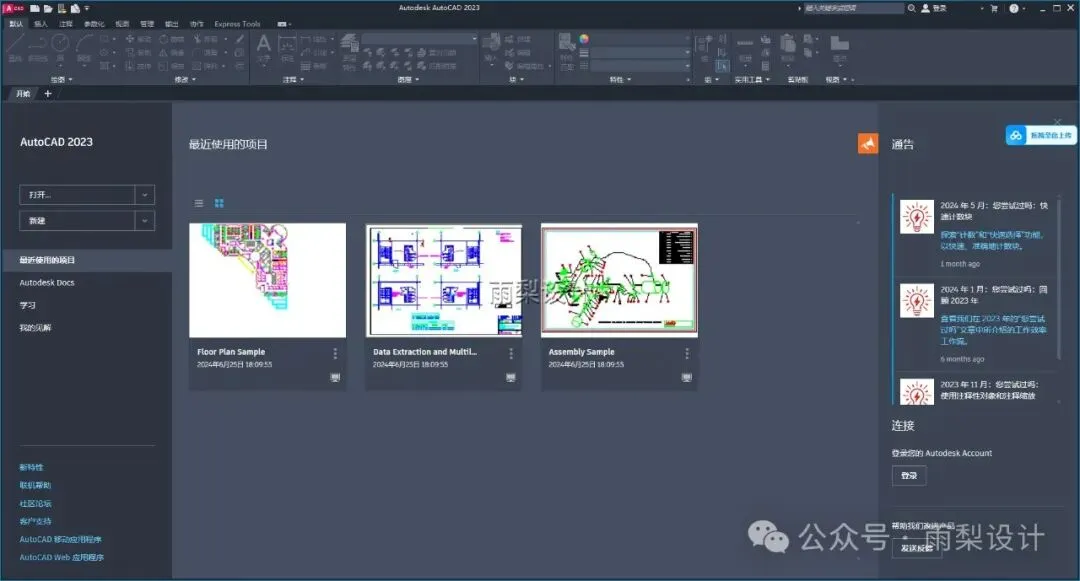Expand the 注释 (Annotation) panel arrow
Screen dimensions: 1080x581
coord(302,80)
